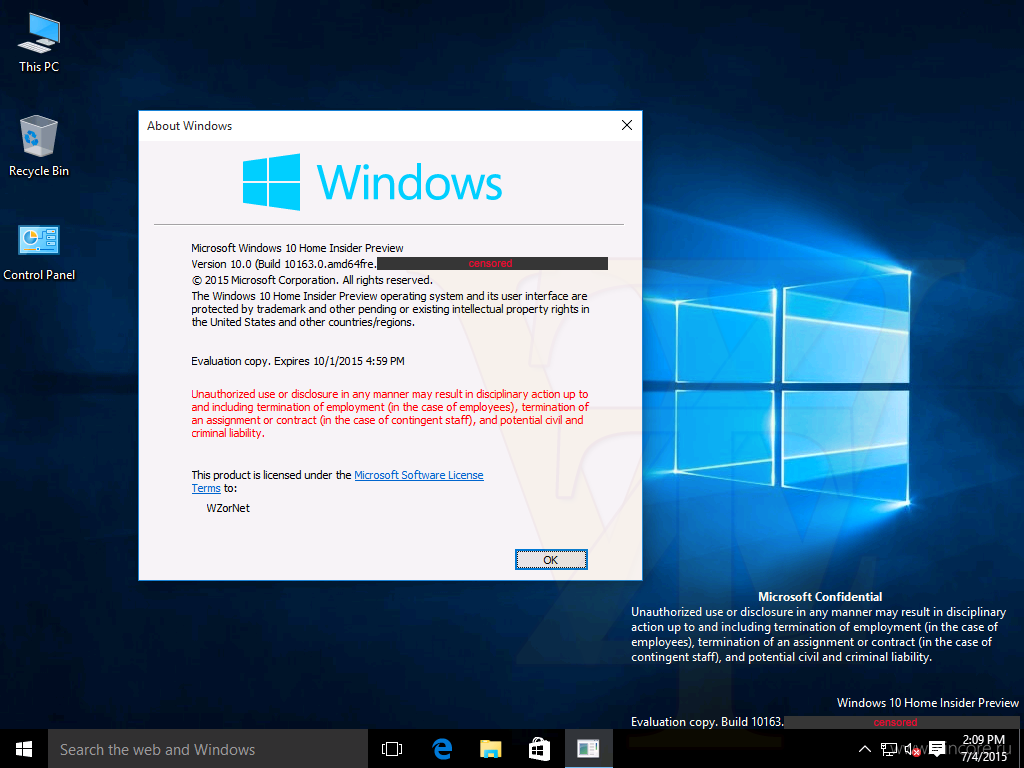Click the Search the web and Windows box
Image resolution: width=1024 pixels, height=768 pixels.
tap(208, 749)
